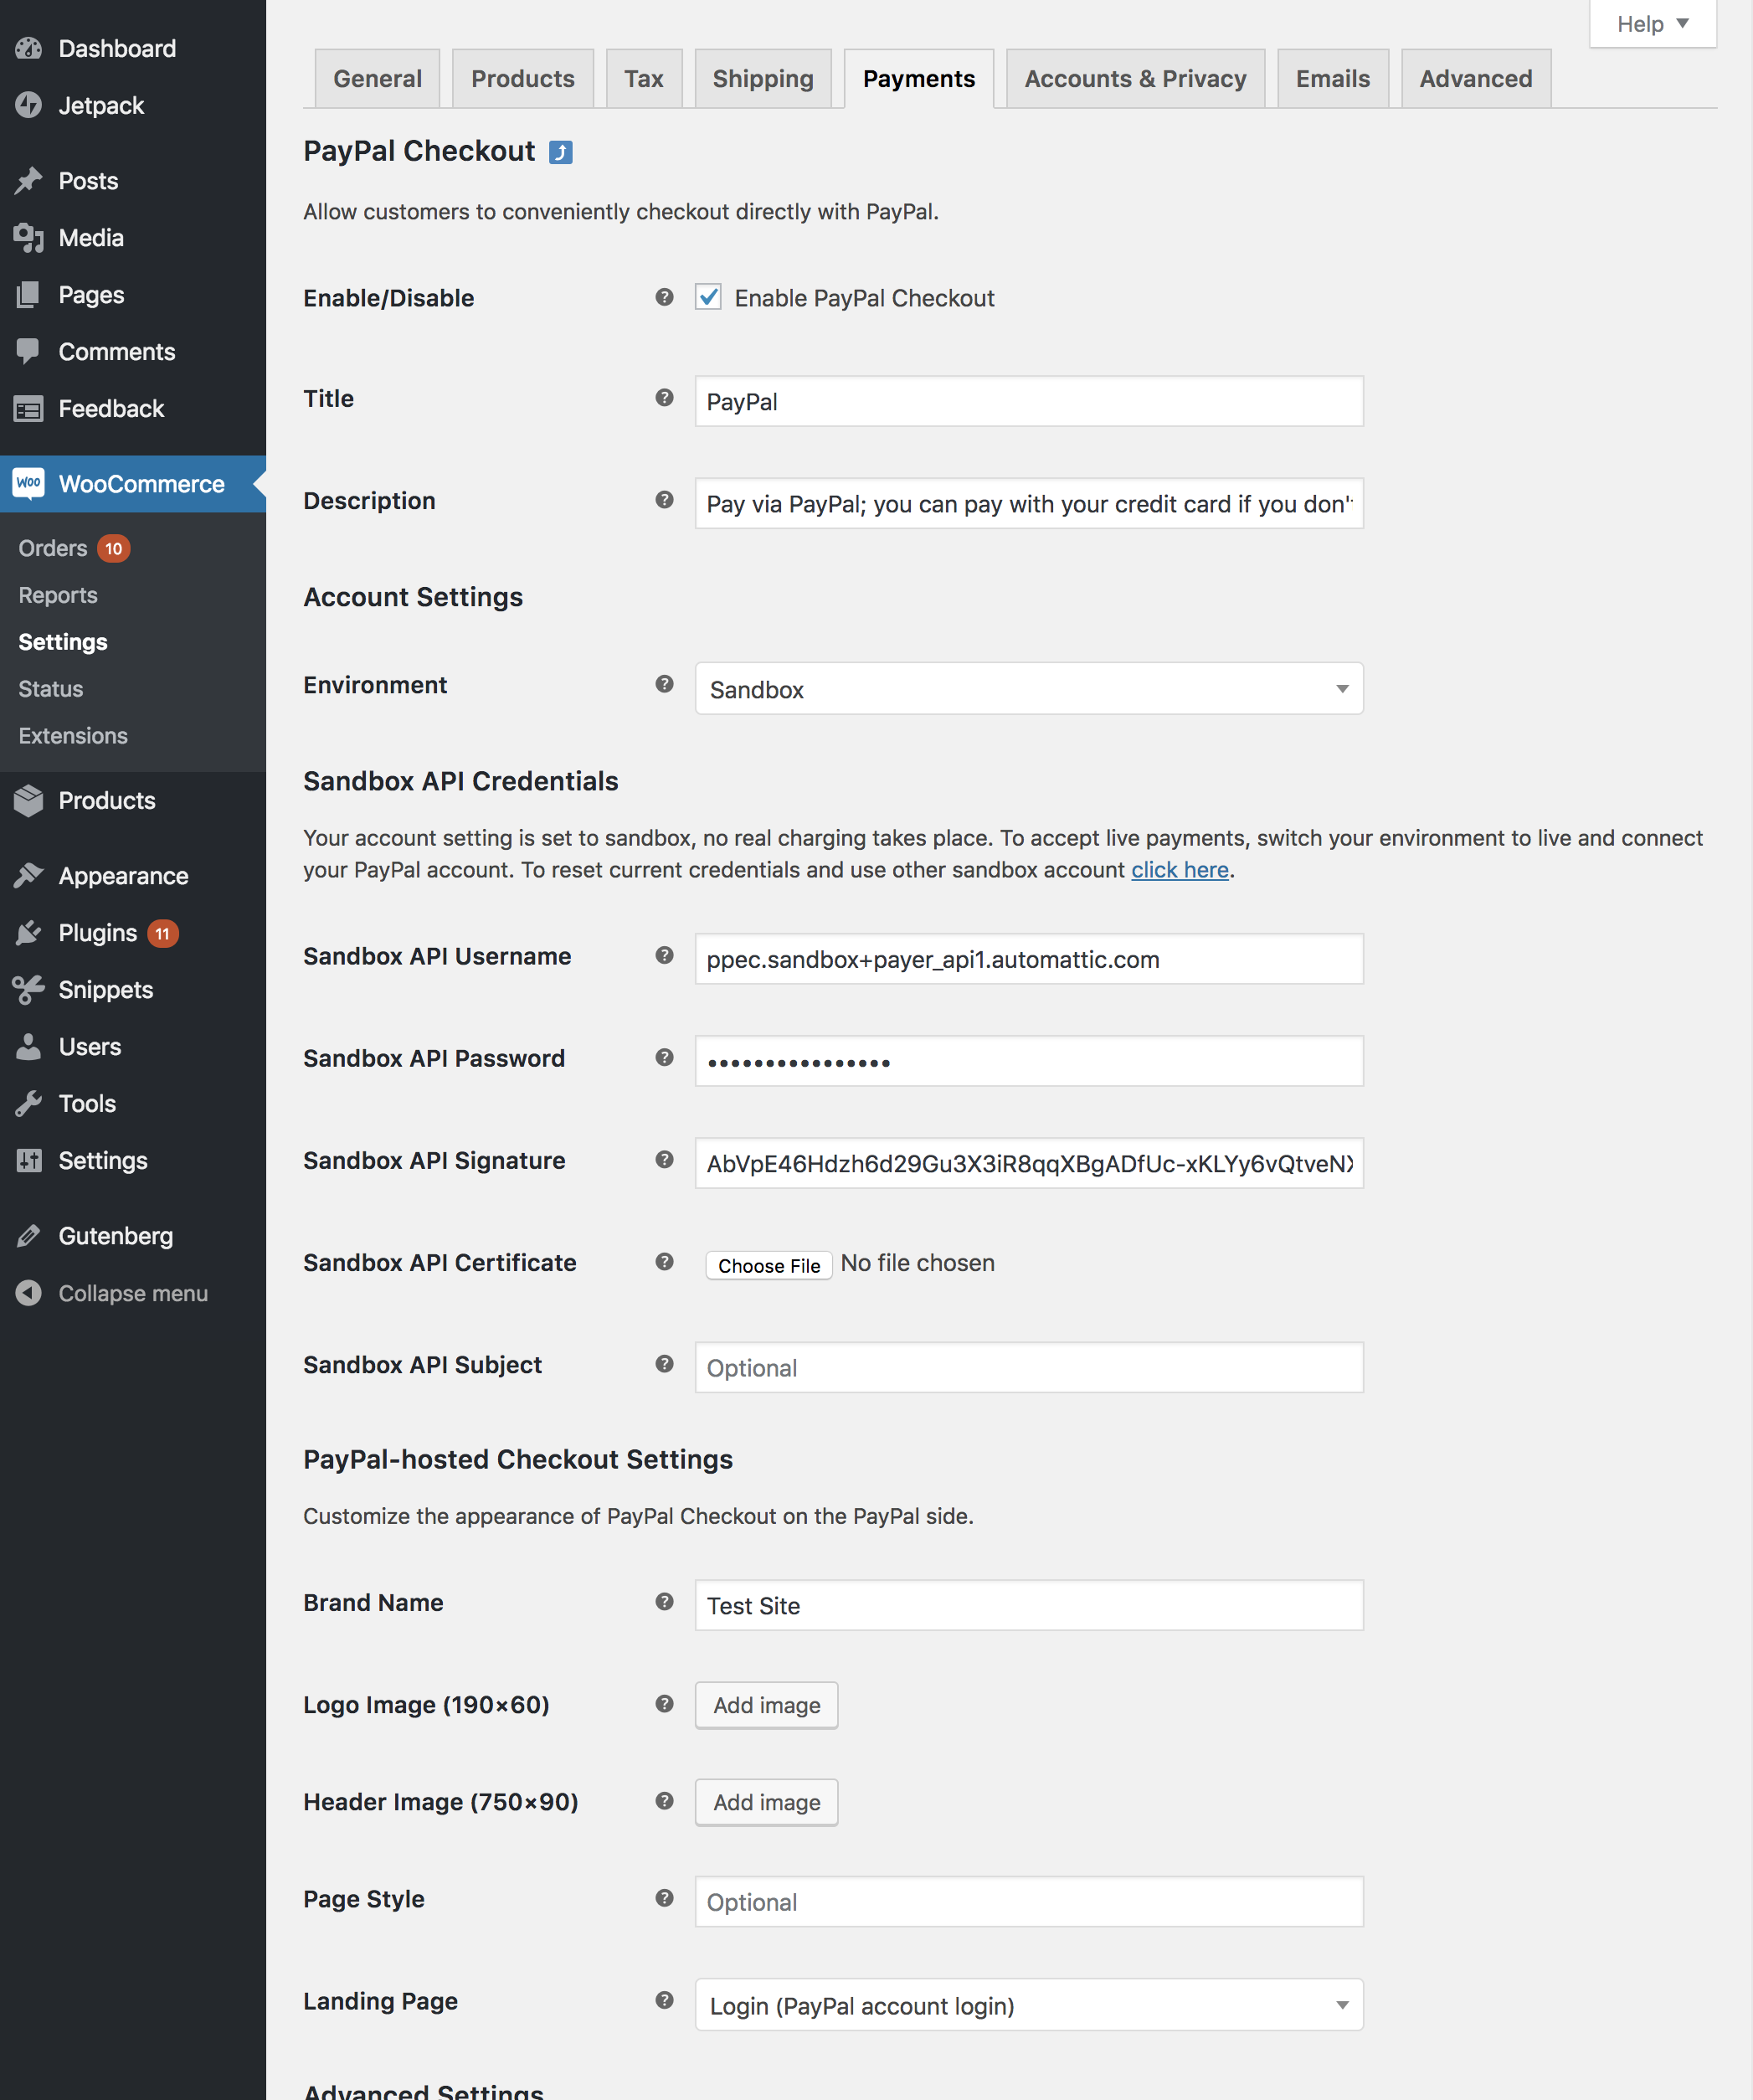Focus the Description input field
This screenshot has height=2100, width=1753.
(x=1029, y=503)
